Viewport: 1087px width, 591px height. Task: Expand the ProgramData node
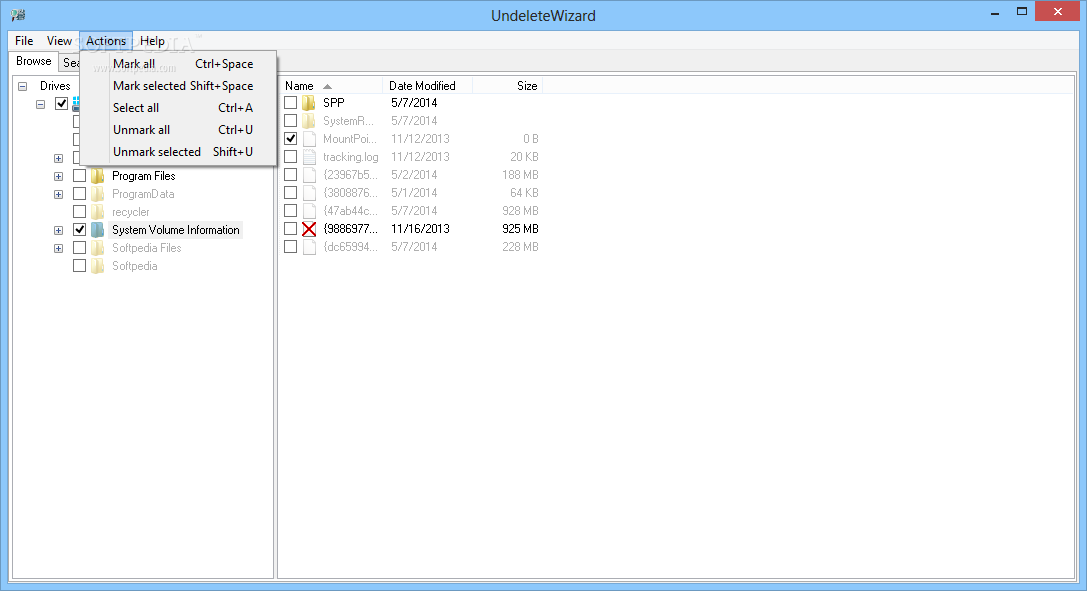(x=59, y=195)
